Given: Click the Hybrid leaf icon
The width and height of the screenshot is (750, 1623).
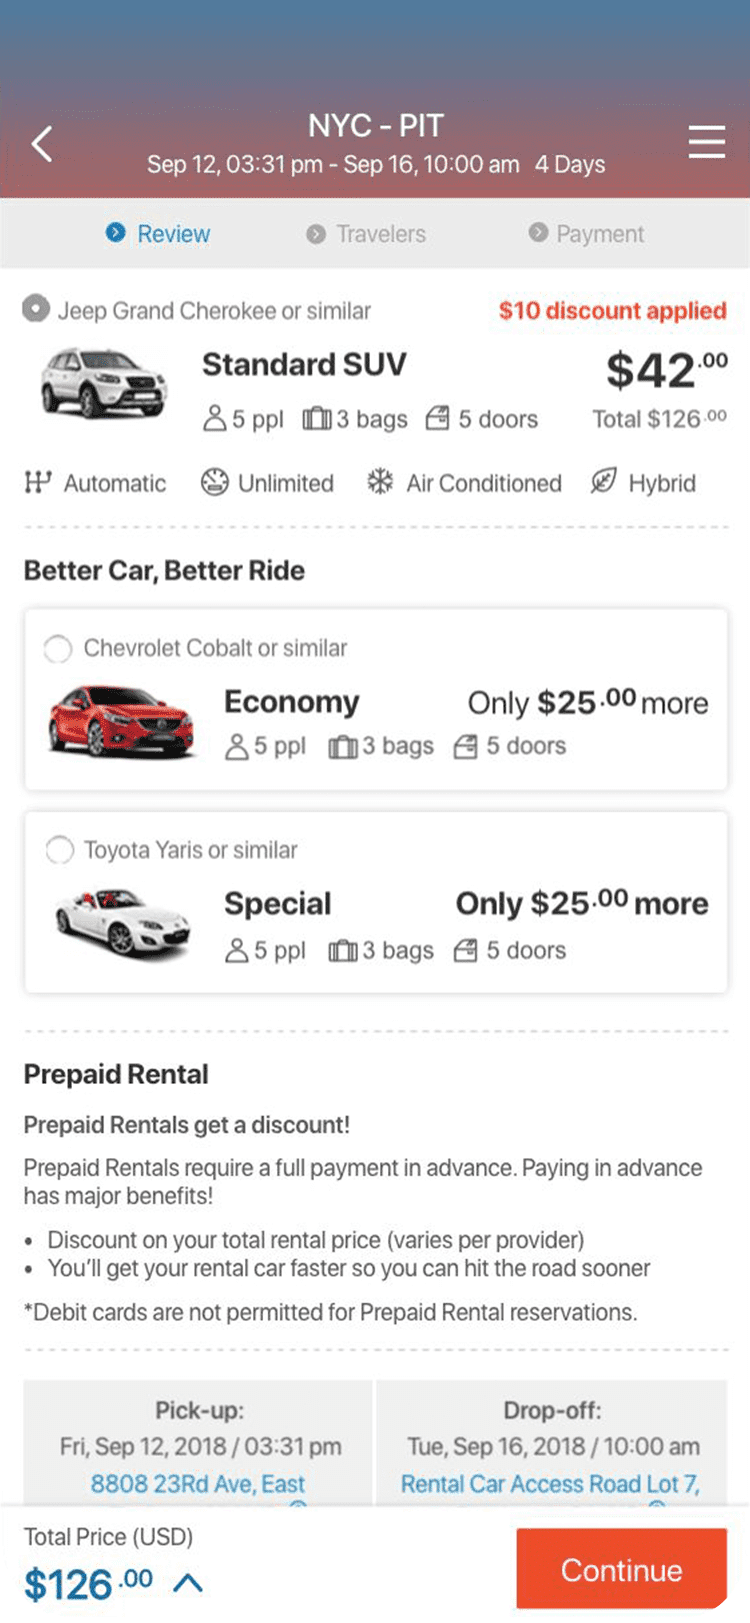Looking at the screenshot, I should (603, 482).
